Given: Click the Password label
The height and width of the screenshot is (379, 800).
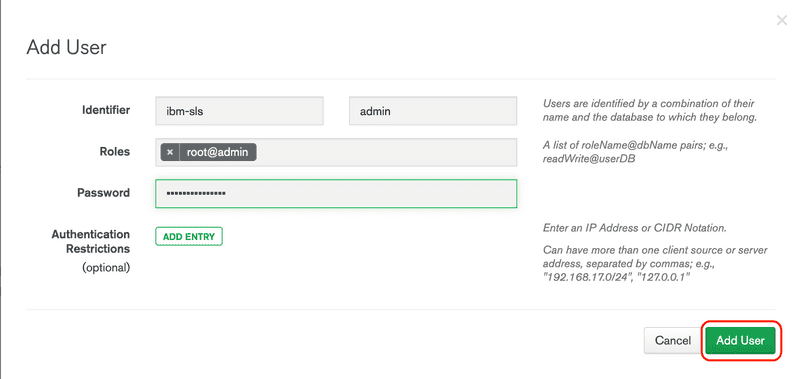Looking at the screenshot, I should click(x=104, y=193).
